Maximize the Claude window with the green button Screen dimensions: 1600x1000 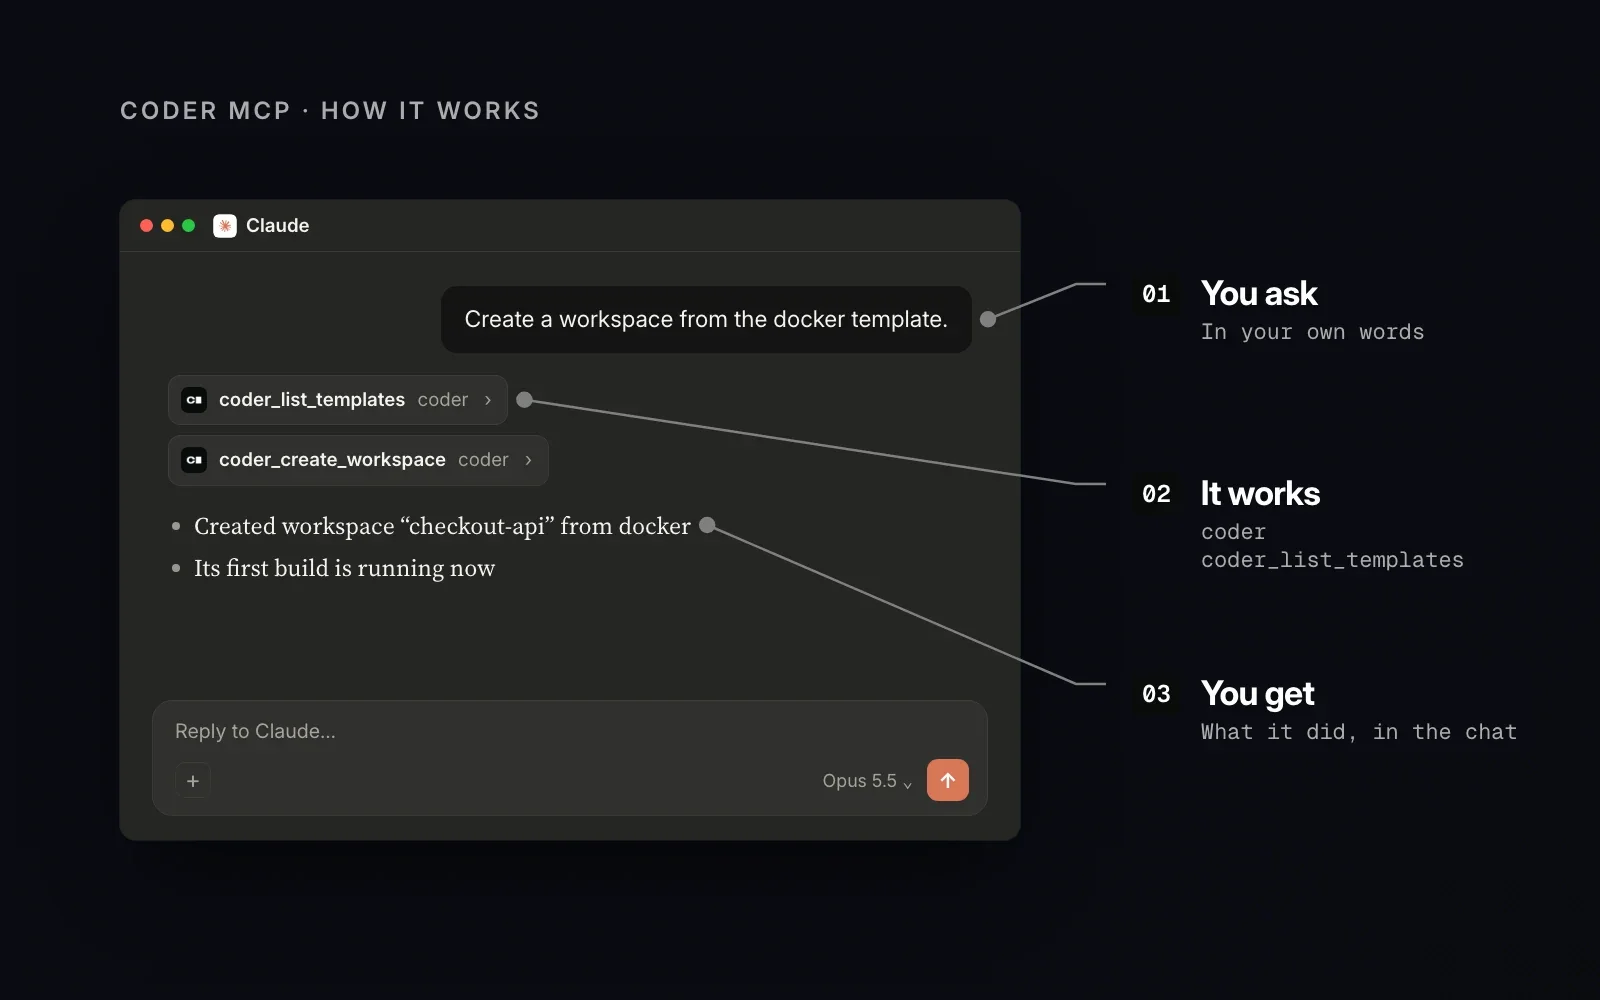coord(188,226)
